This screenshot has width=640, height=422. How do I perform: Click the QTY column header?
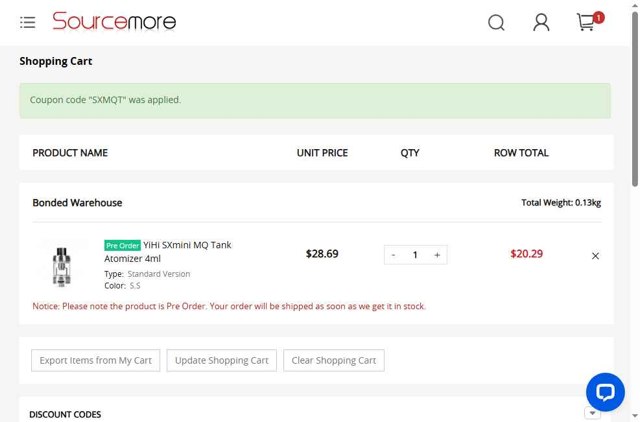coord(410,153)
